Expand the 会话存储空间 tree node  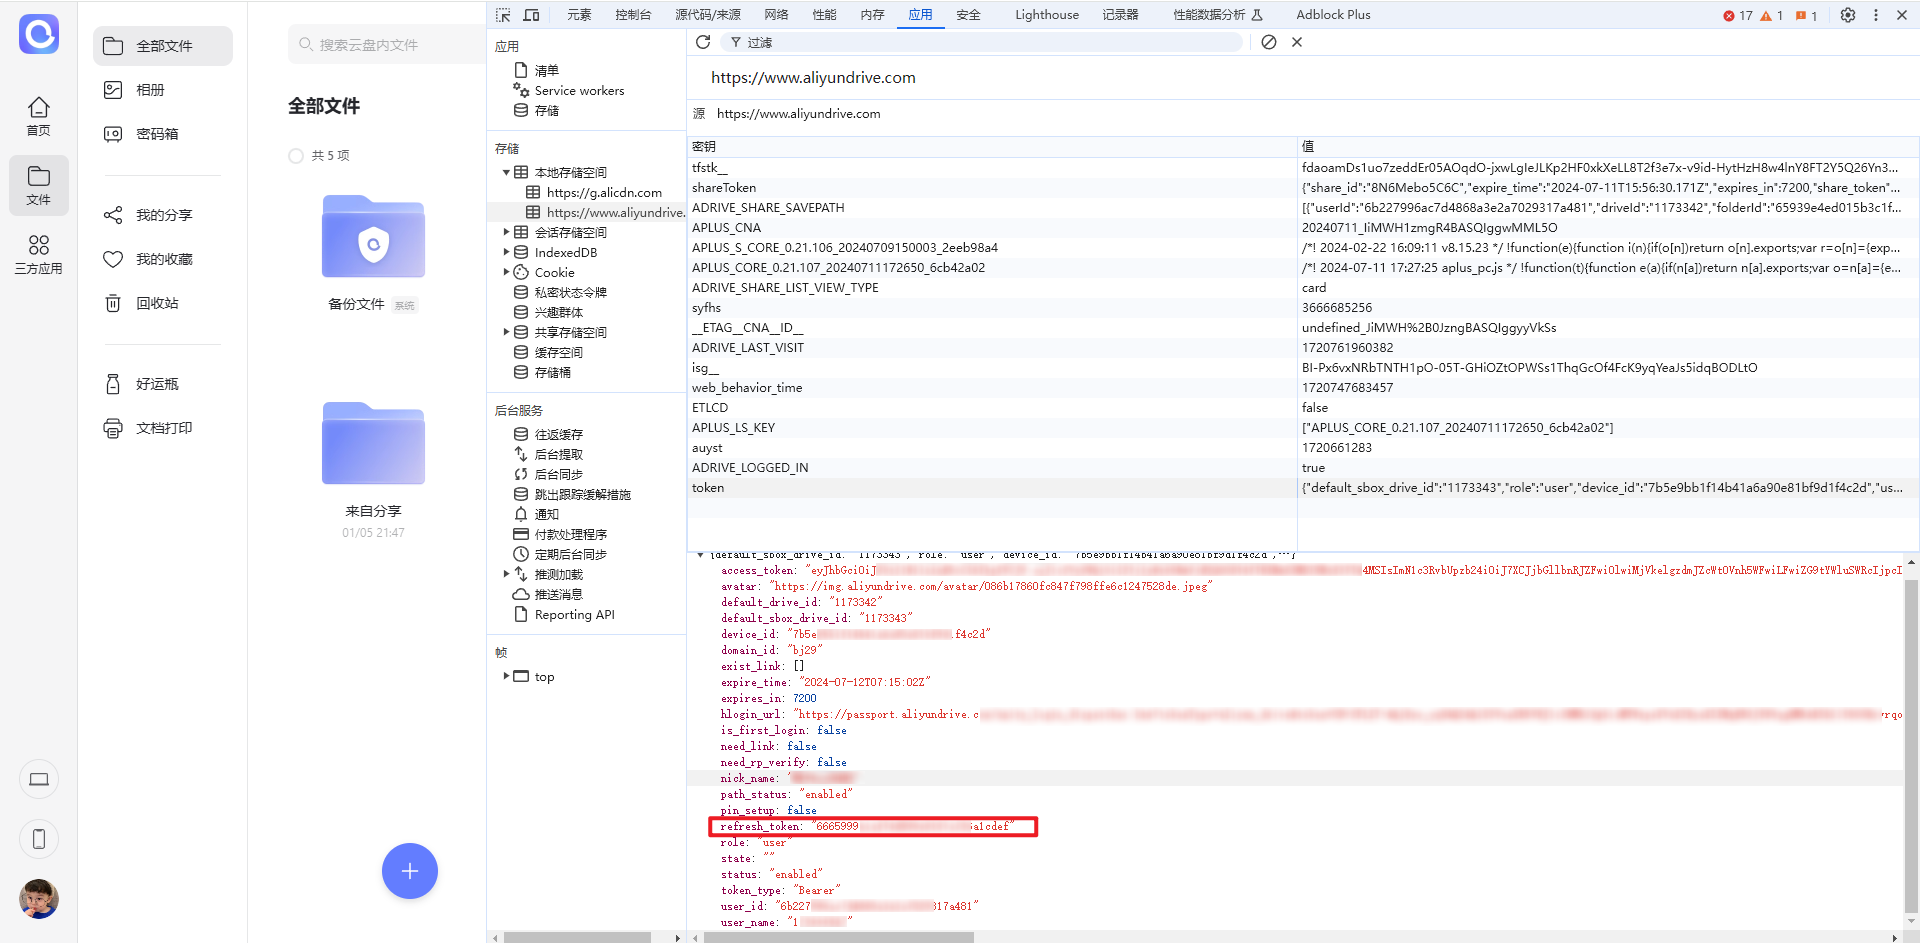(x=507, y=232)
